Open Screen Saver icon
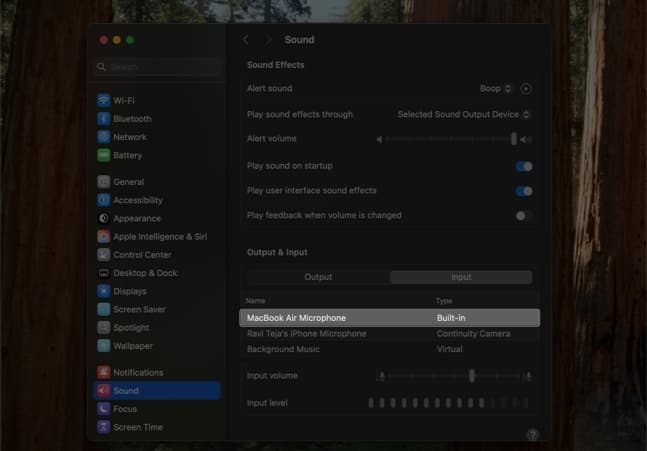This screenshot has width=647, height=451. 104,309
